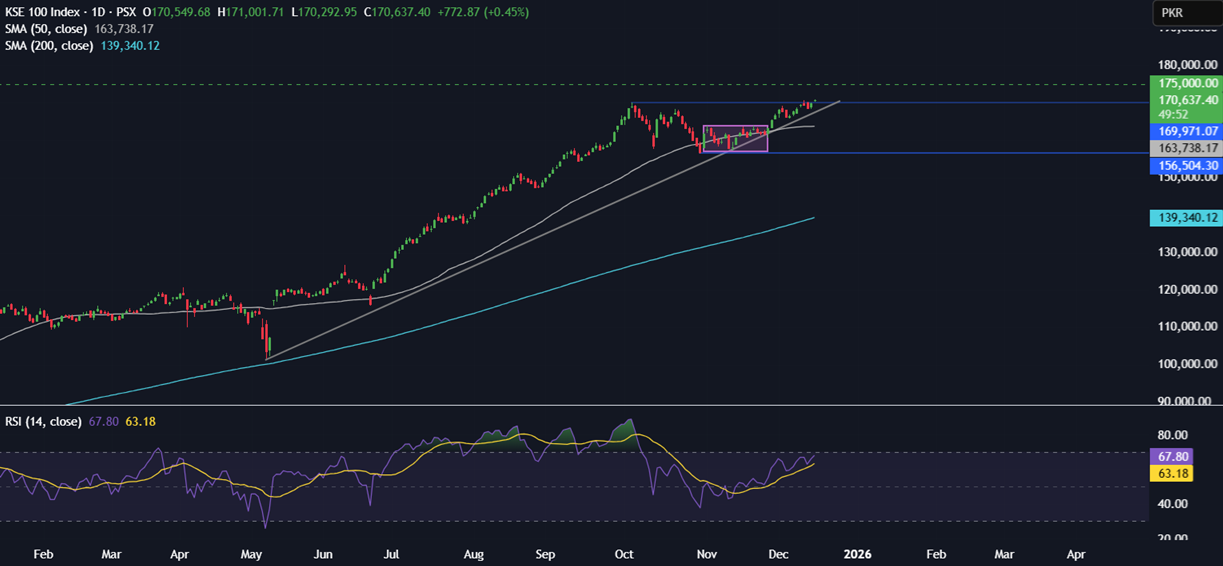Select the blue 156,504.30 horizontal line label

1187,165
